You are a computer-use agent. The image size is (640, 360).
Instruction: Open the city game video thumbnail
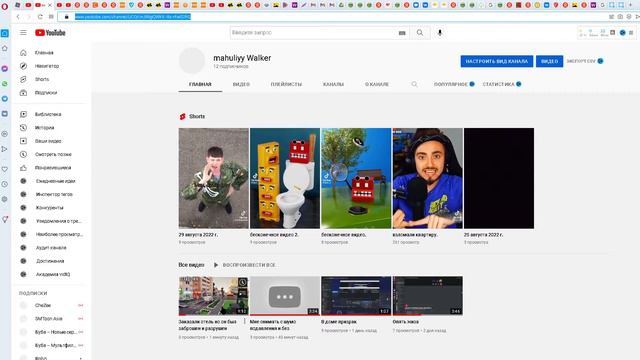point(213,296)
